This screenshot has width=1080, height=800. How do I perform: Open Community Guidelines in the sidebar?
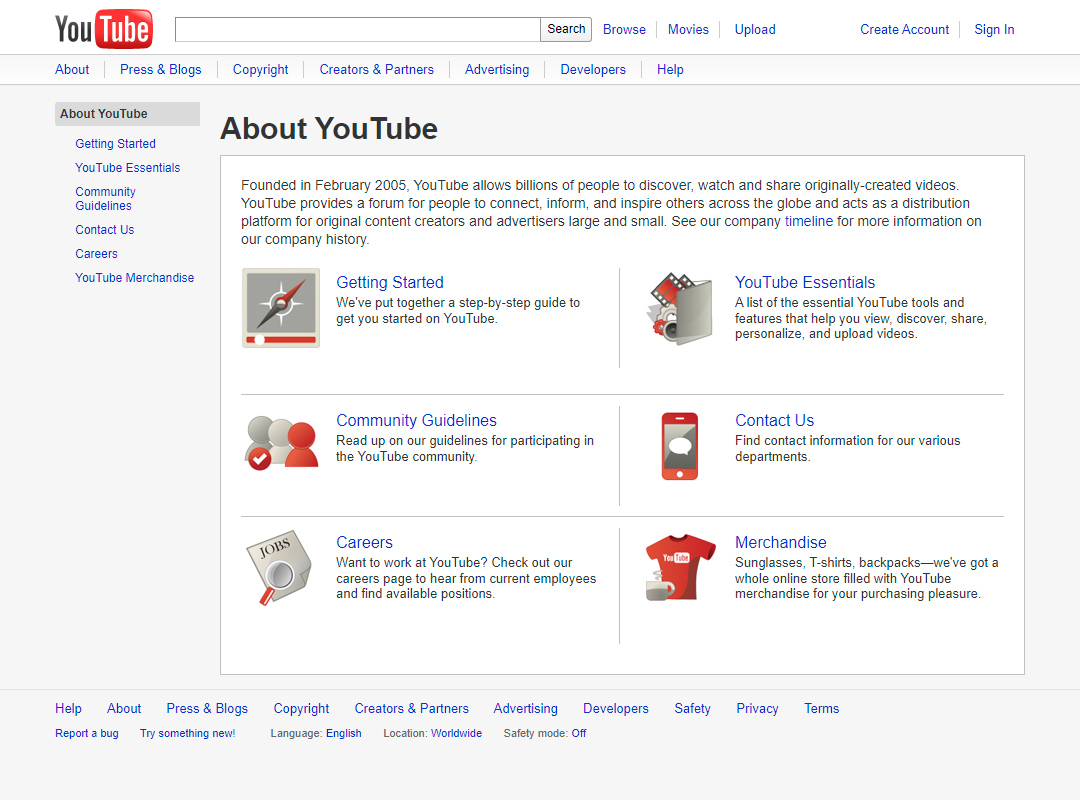point(105,198)
